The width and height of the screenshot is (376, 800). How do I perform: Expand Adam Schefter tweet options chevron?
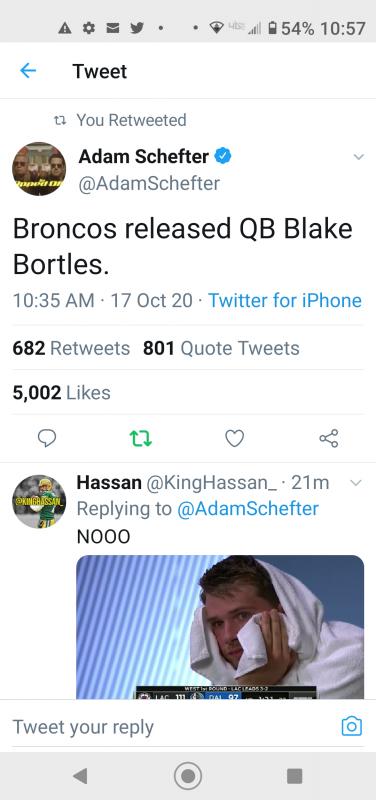click(x=359, y=157)
